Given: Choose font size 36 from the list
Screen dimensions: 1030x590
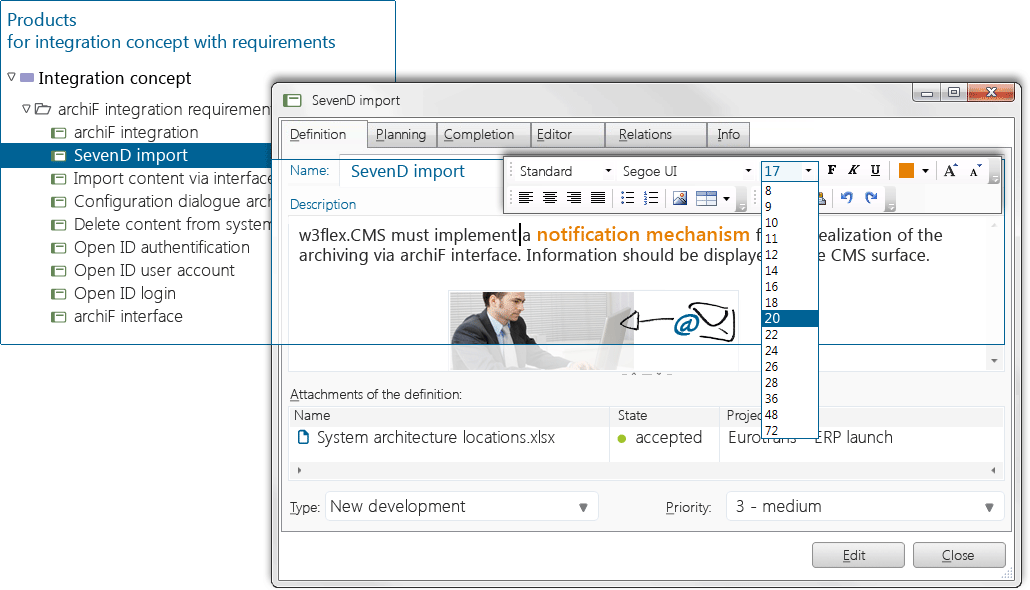Looking at the screenshot, I should point(790,398).
